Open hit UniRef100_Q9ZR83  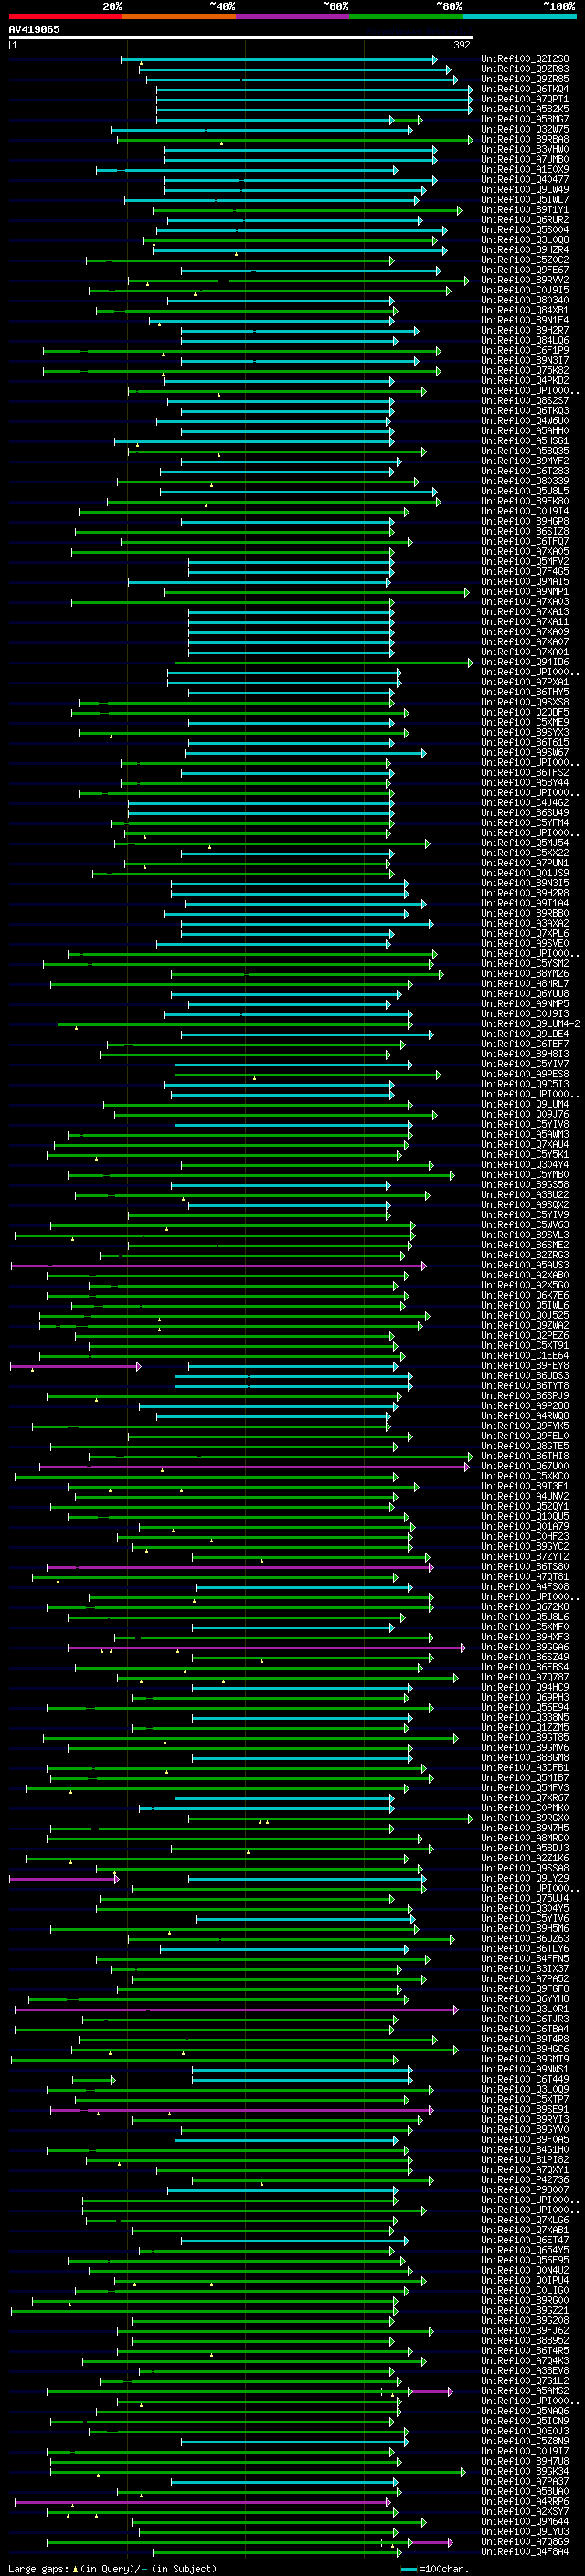[525, 69]
